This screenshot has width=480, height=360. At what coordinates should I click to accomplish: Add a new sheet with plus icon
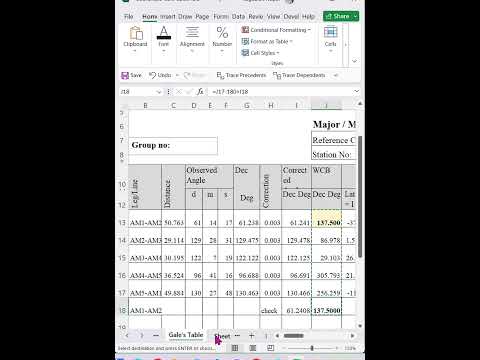(x=252, y=336)
